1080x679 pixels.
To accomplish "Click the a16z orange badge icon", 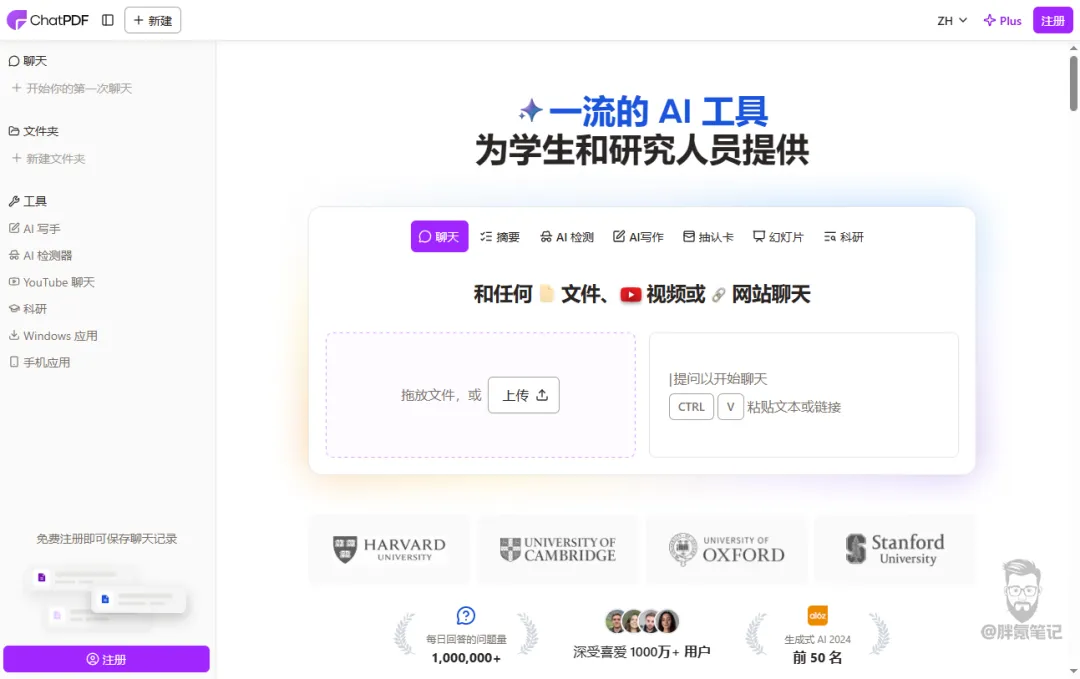I will 818,615.
